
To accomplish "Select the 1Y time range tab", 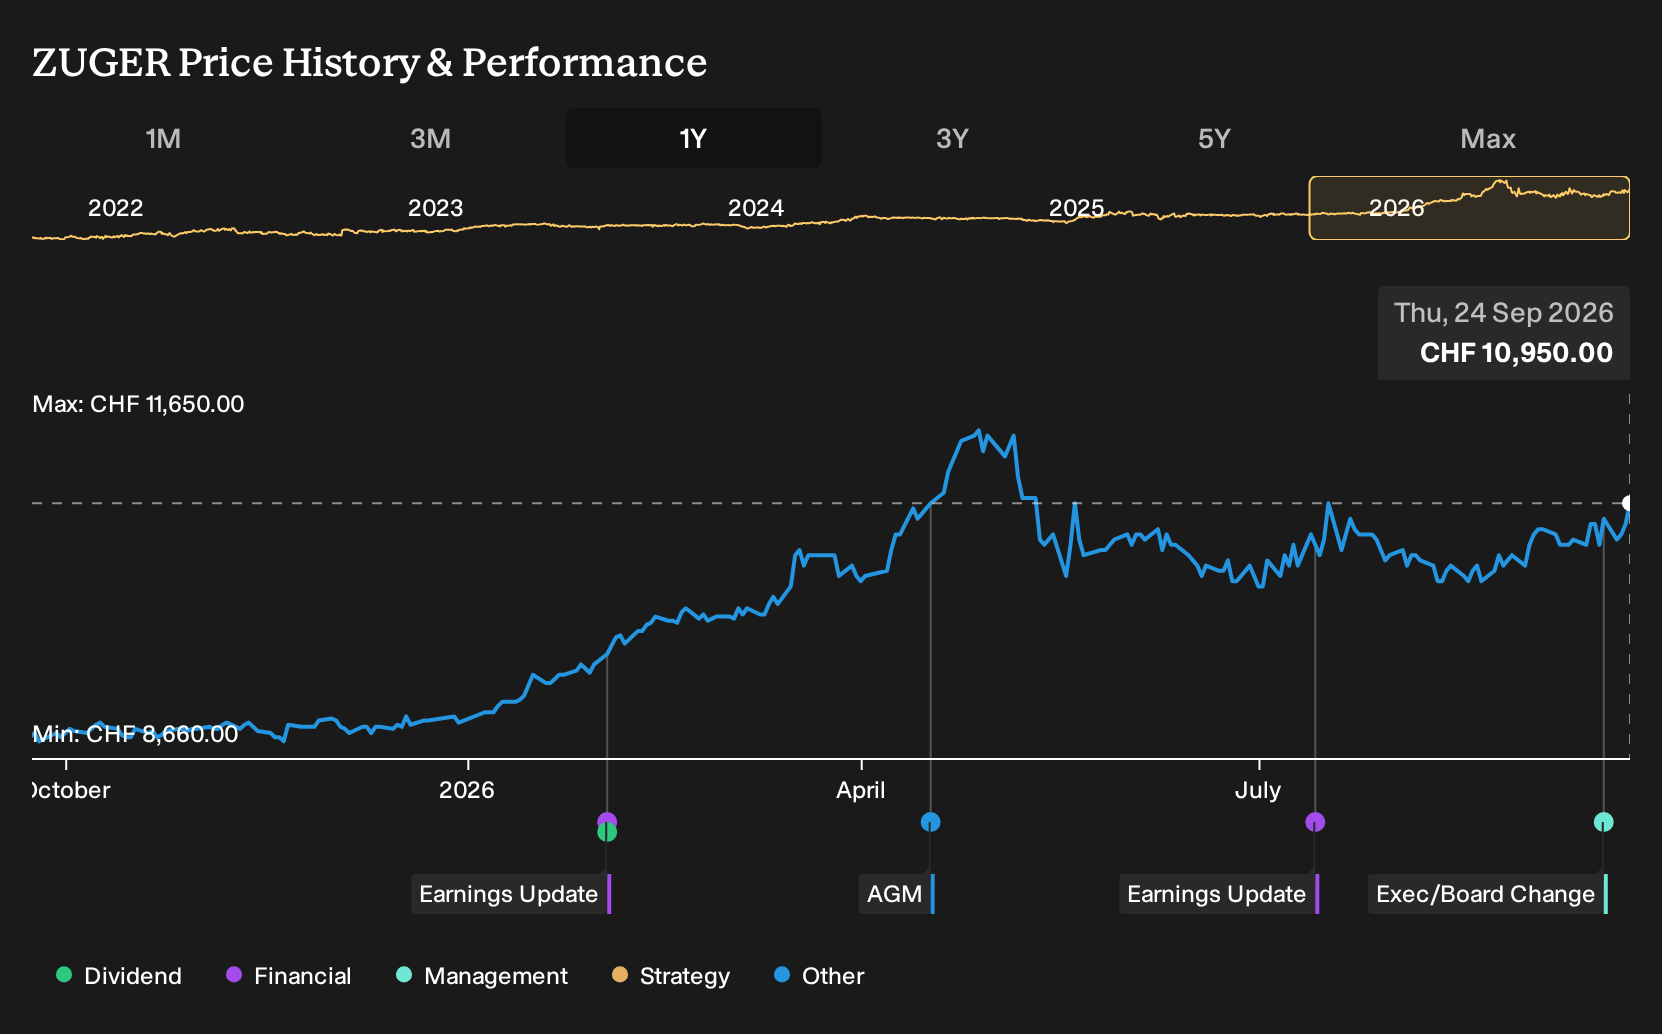I will 694,138.
